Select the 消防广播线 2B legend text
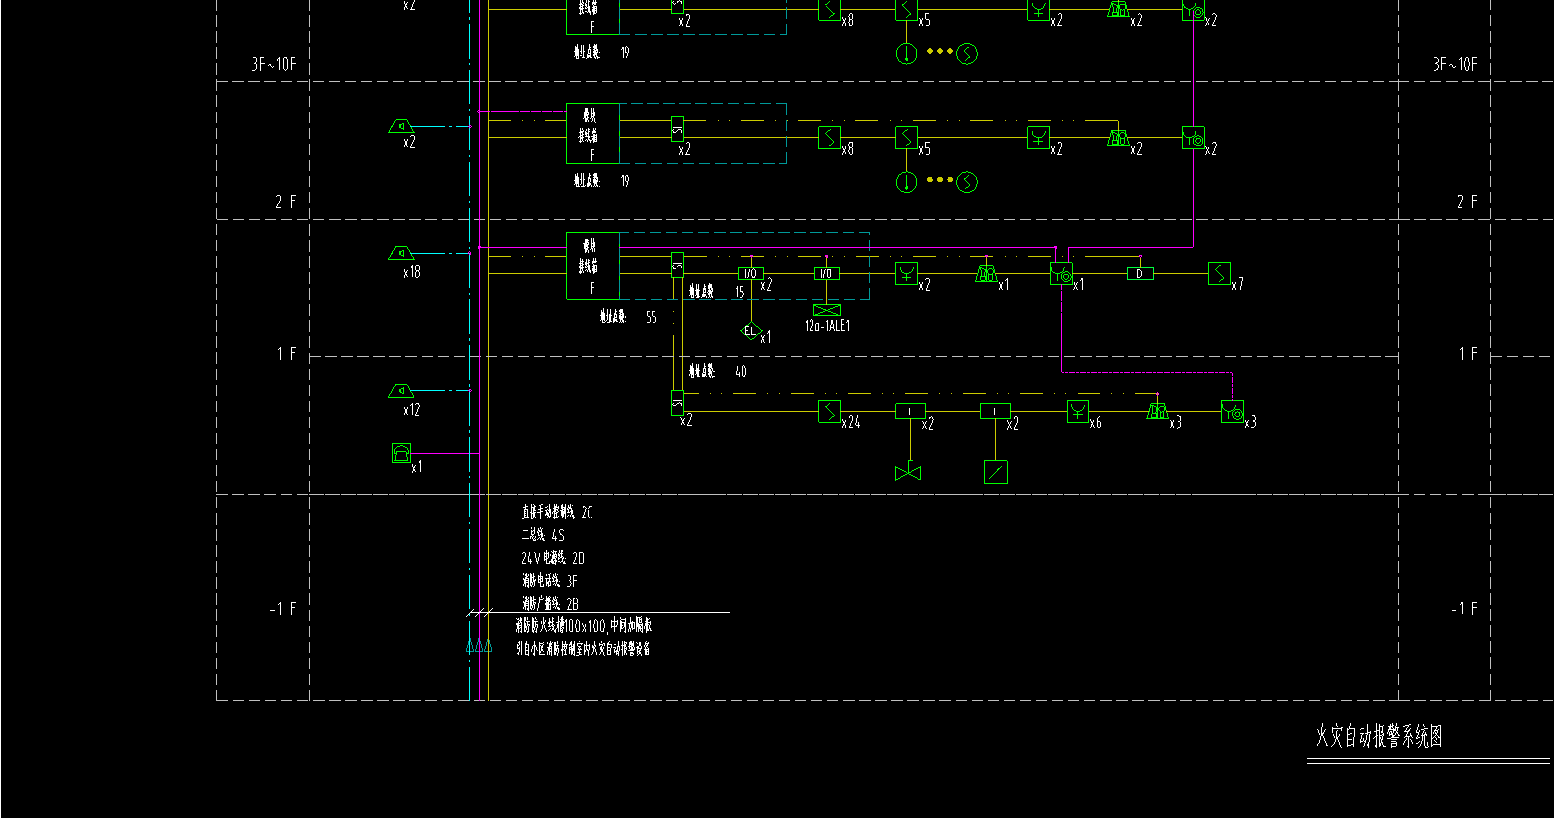This screenshot has width=1554, height=818. coord(550,604)
